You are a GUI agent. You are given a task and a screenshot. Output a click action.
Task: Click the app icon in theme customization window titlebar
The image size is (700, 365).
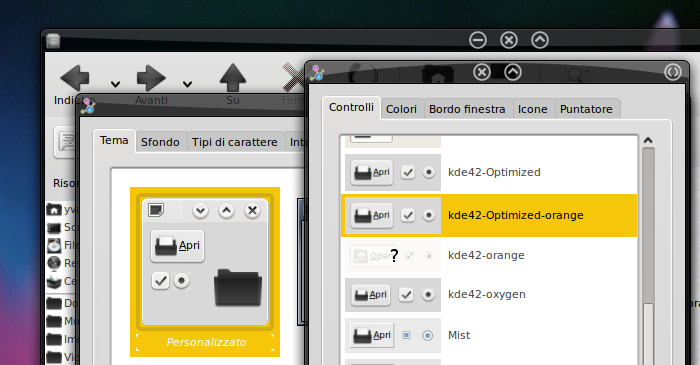coord(317,73)
